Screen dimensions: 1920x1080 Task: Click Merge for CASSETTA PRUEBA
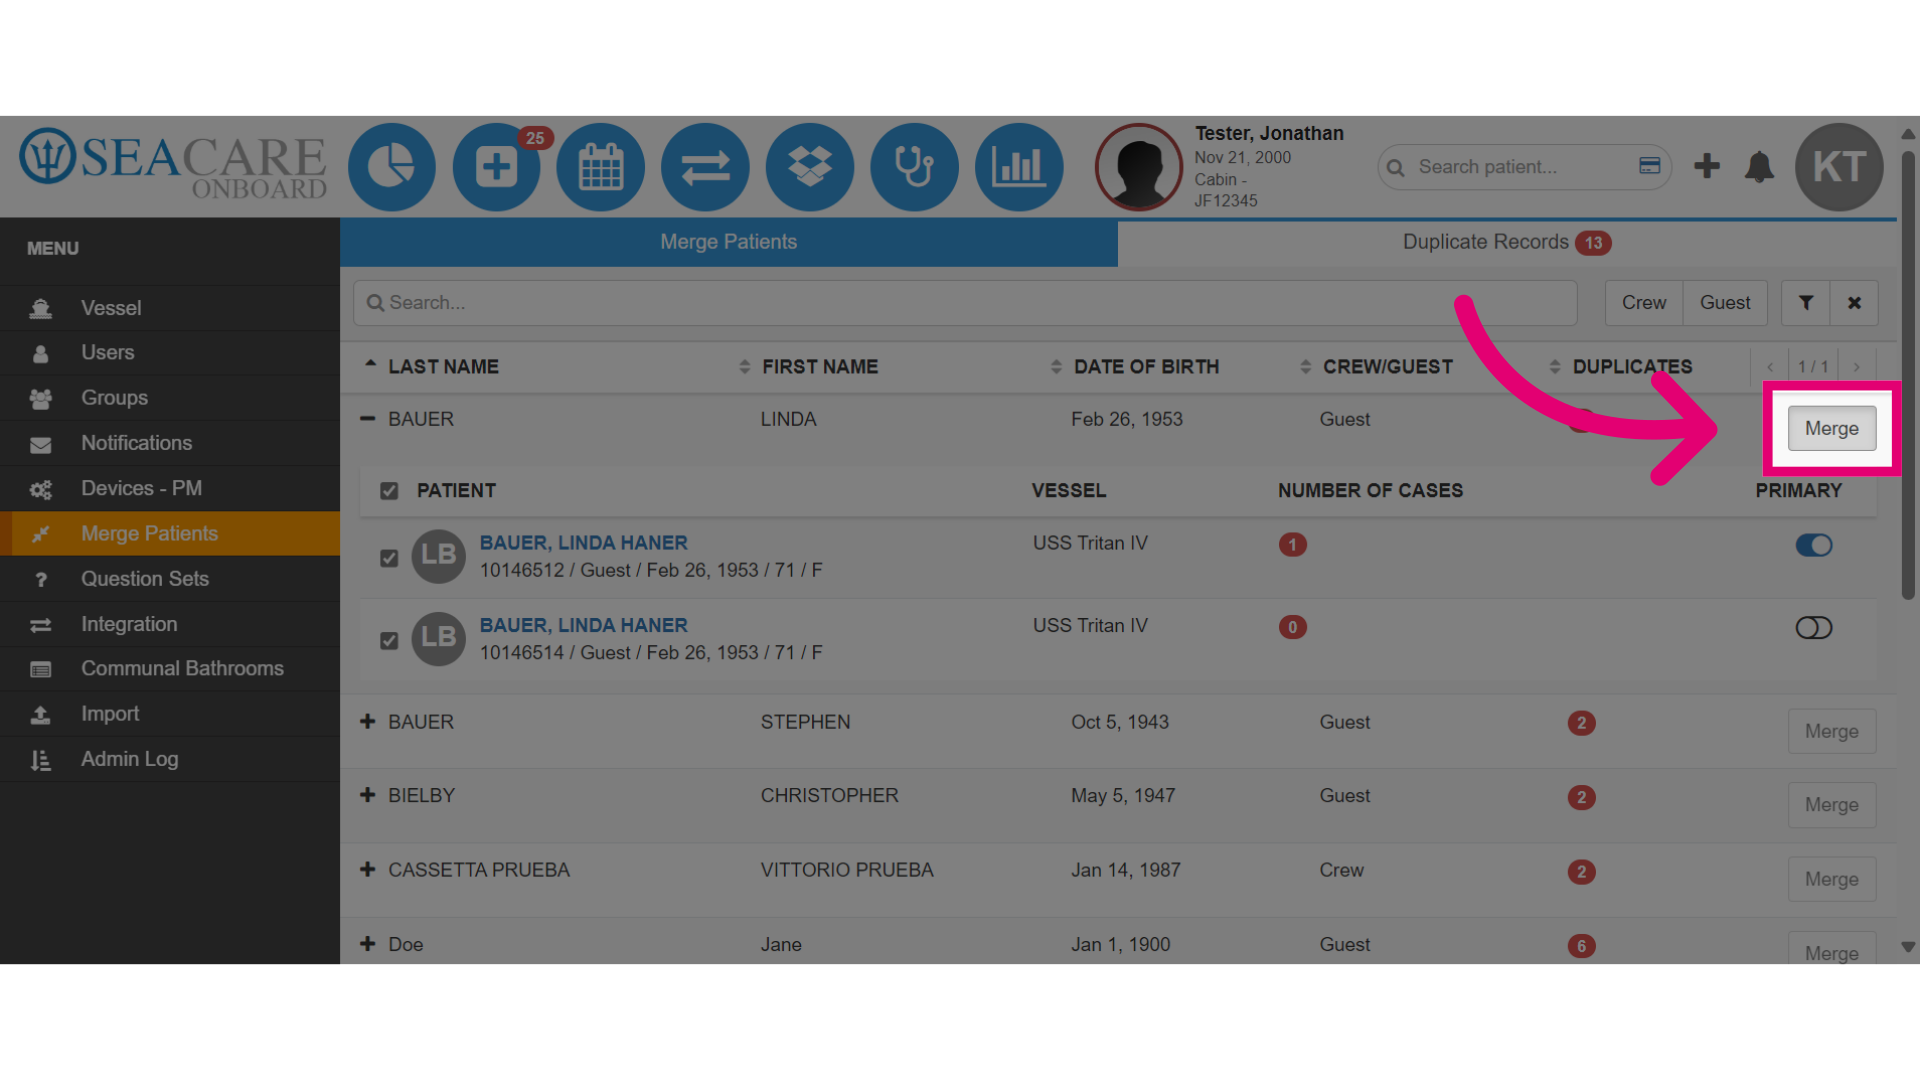pyautogui.click(x=1831, y=879)
